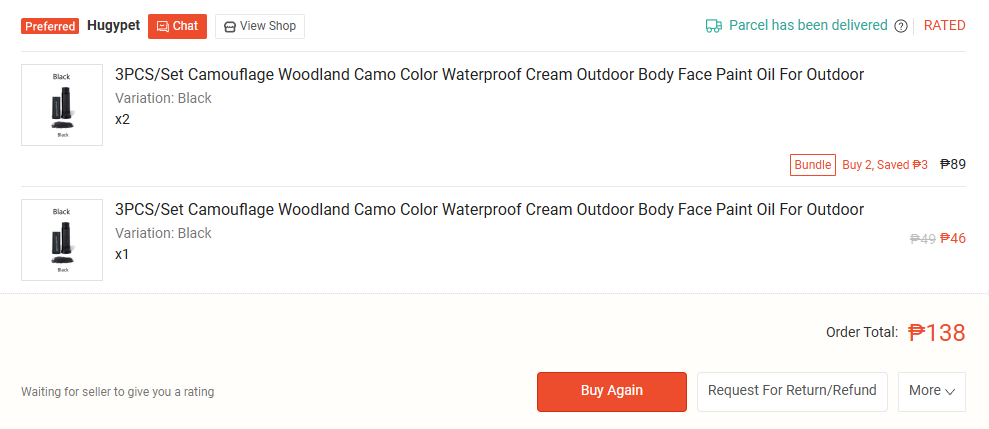This screenshot has width=989, height=429.
Task: Click the View Shop button label
Action: tap(268, 27)
